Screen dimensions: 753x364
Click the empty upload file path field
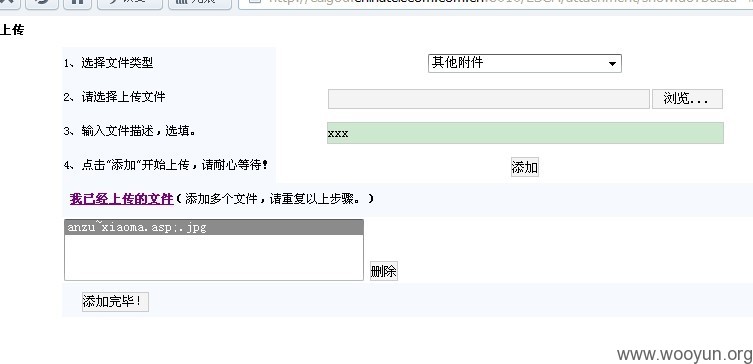coord(488,99)
